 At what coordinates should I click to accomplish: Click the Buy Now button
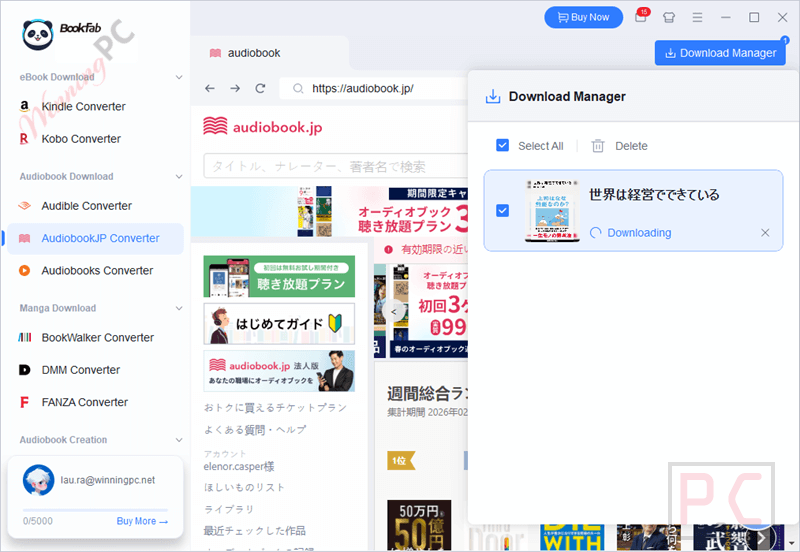tap(583, 17)
